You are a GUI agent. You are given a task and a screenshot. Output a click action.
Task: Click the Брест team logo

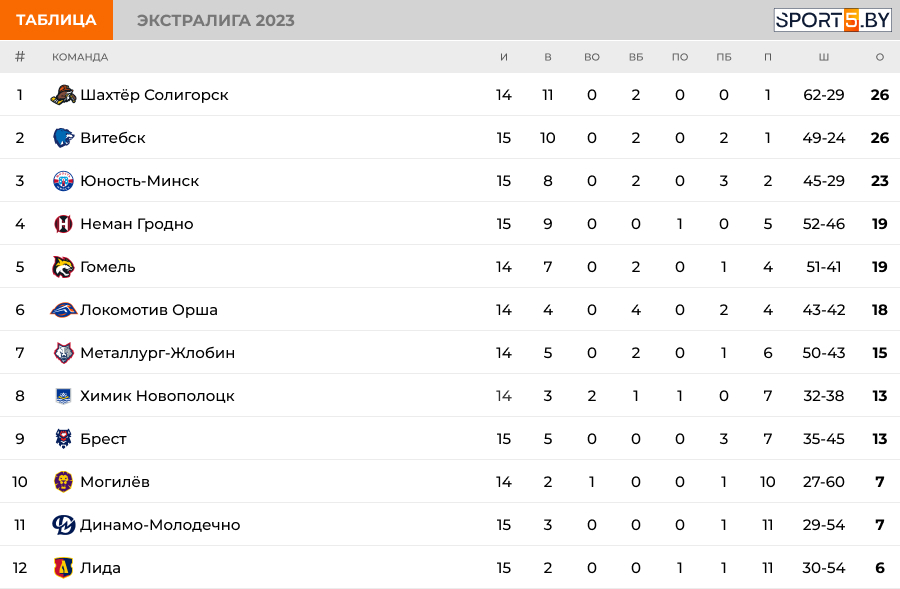tap(63, 439)
